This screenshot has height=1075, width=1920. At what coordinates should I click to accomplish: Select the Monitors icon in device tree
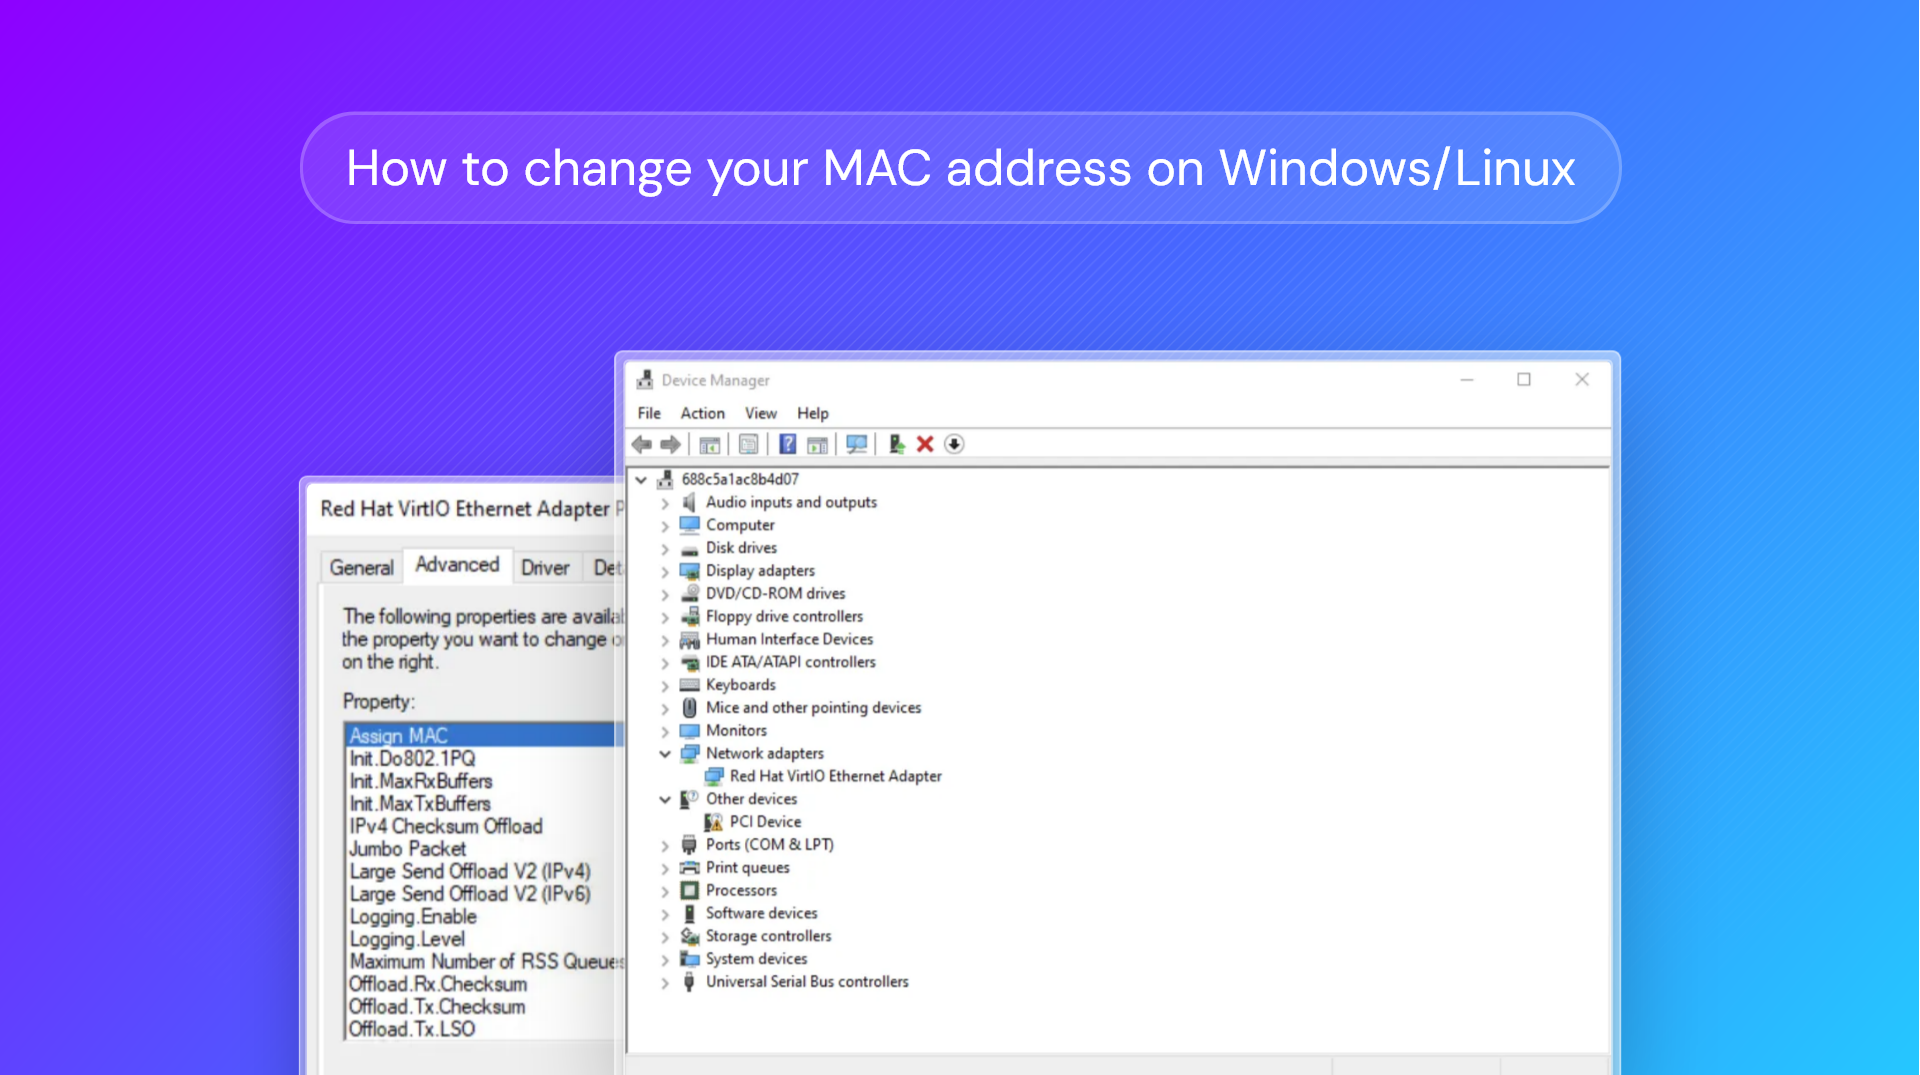[x=689, y=731]
